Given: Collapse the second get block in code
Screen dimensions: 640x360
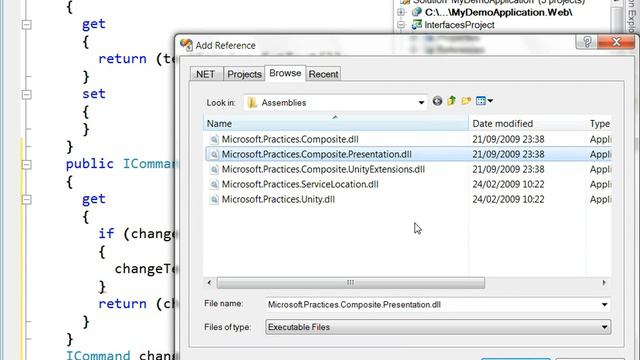Looking at the screenshot, I should pyautogui.click(x=27, y=200).
